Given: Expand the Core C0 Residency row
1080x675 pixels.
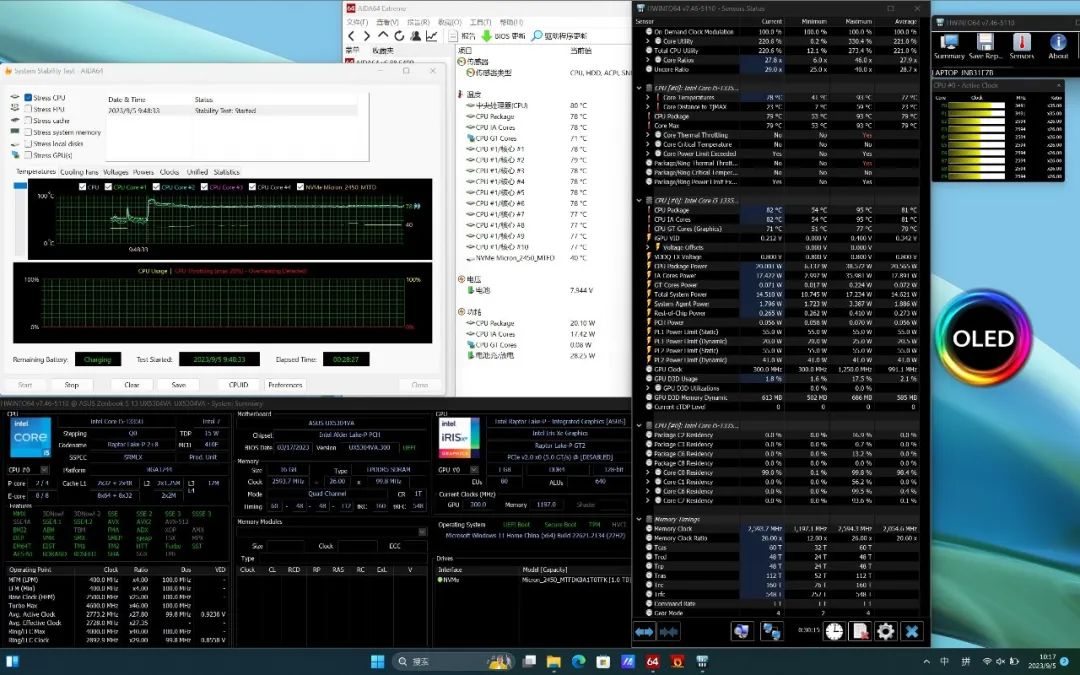Looking at the screenshot, I should click(x=648, y=472).
